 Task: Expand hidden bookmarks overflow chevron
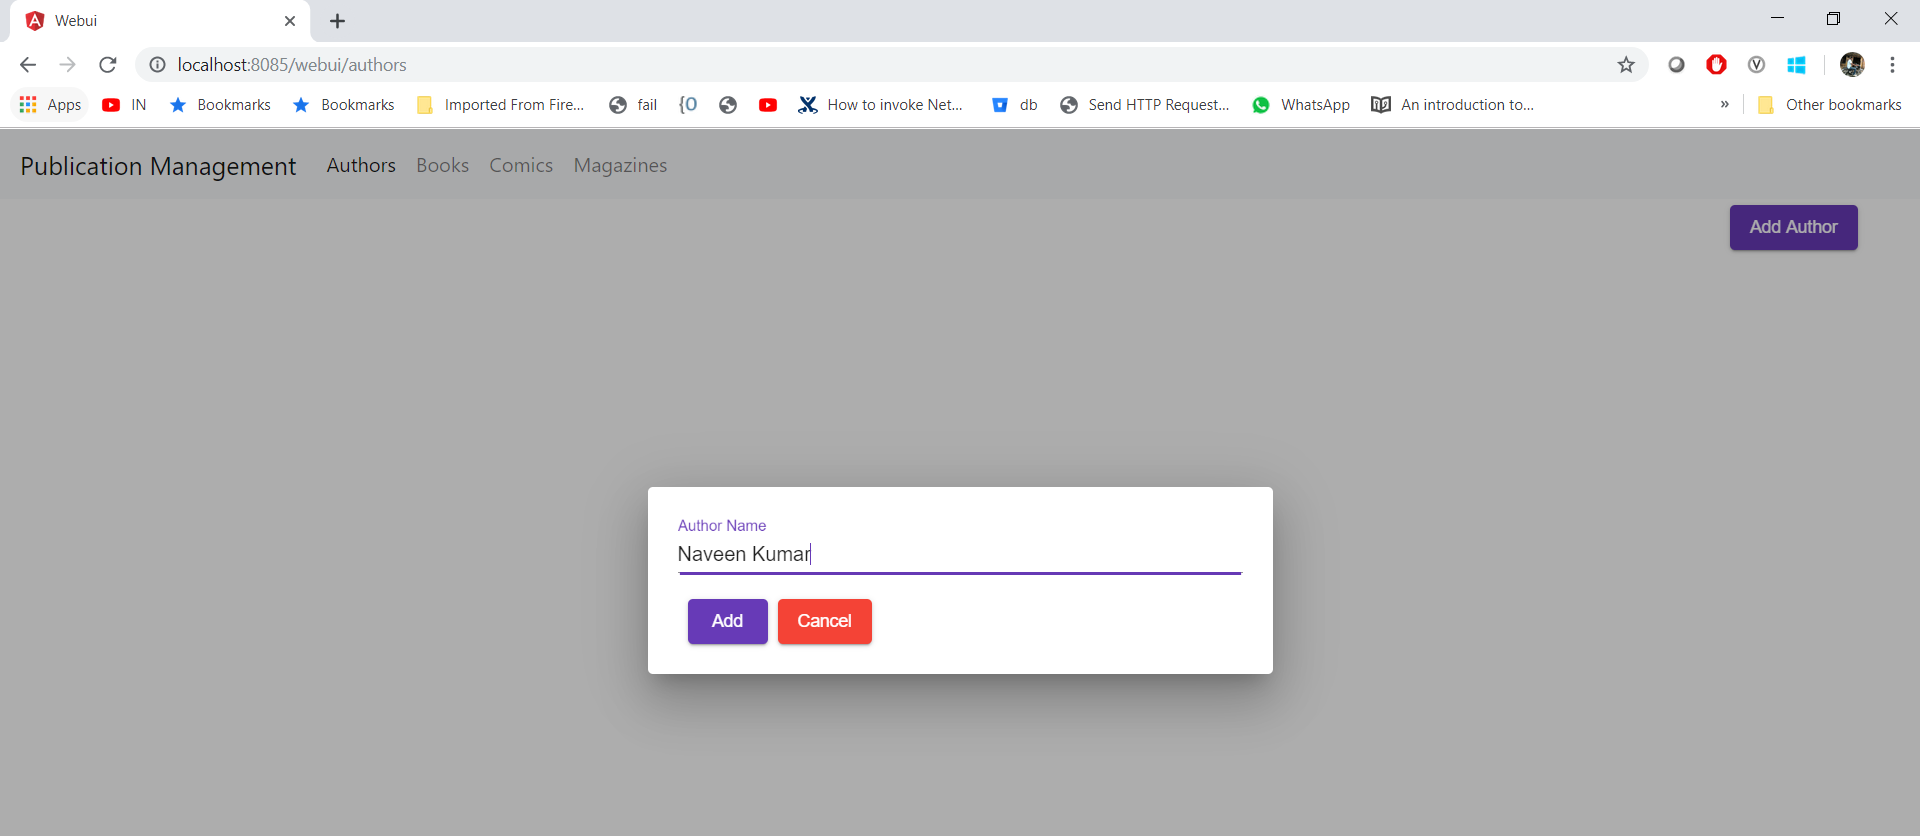pyautogui.click(x=1724, y=105)
